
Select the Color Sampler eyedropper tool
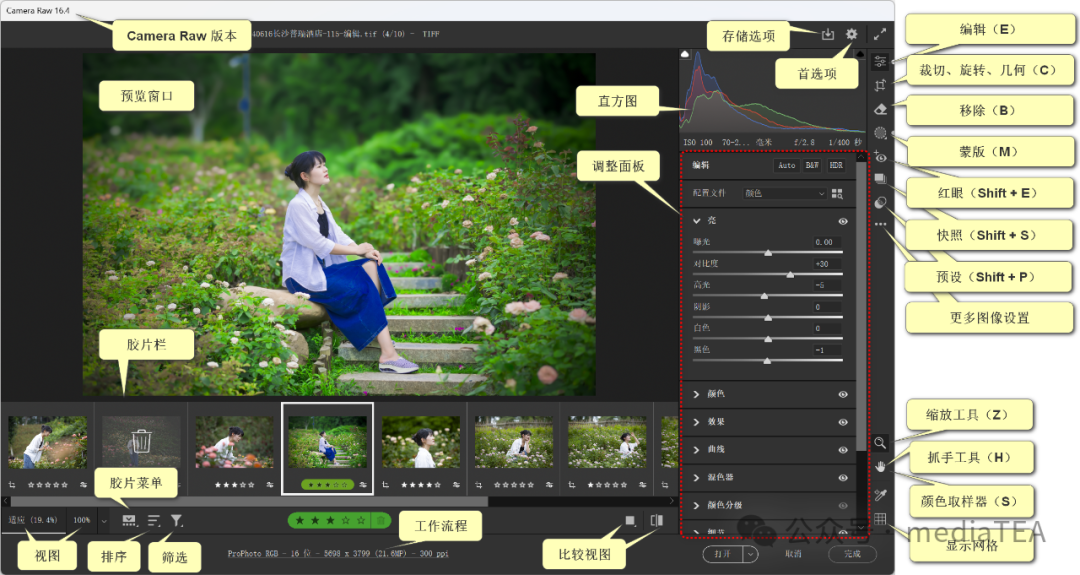point(880,494)
